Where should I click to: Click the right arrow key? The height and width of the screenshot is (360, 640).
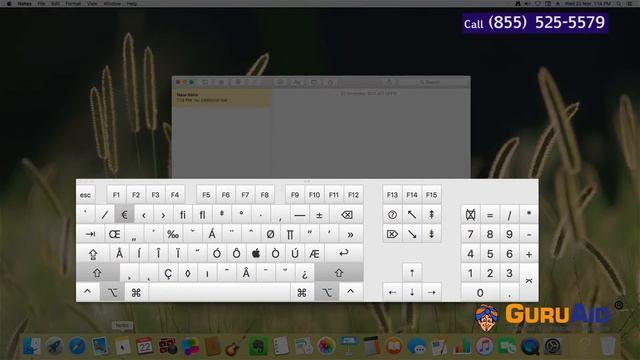[x=431, y=292]
